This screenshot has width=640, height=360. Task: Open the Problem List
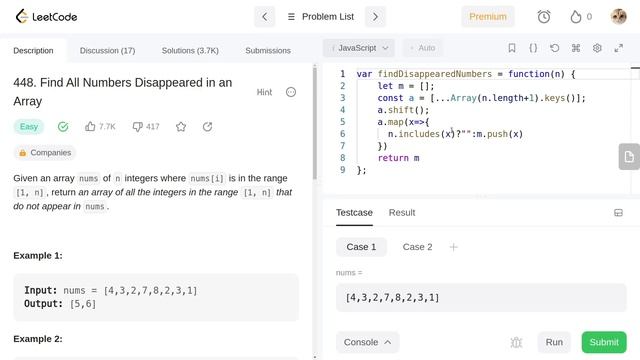pos(320,17)
